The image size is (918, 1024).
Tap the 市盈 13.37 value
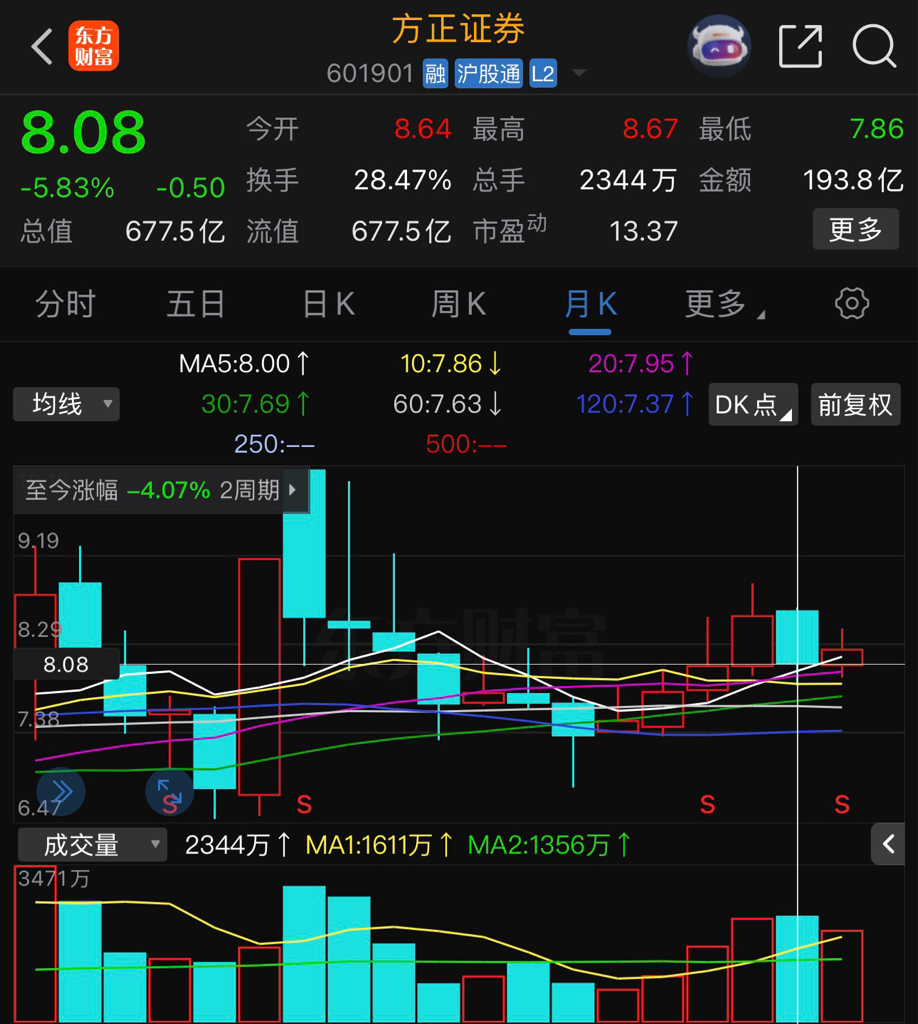click(643, 231)
